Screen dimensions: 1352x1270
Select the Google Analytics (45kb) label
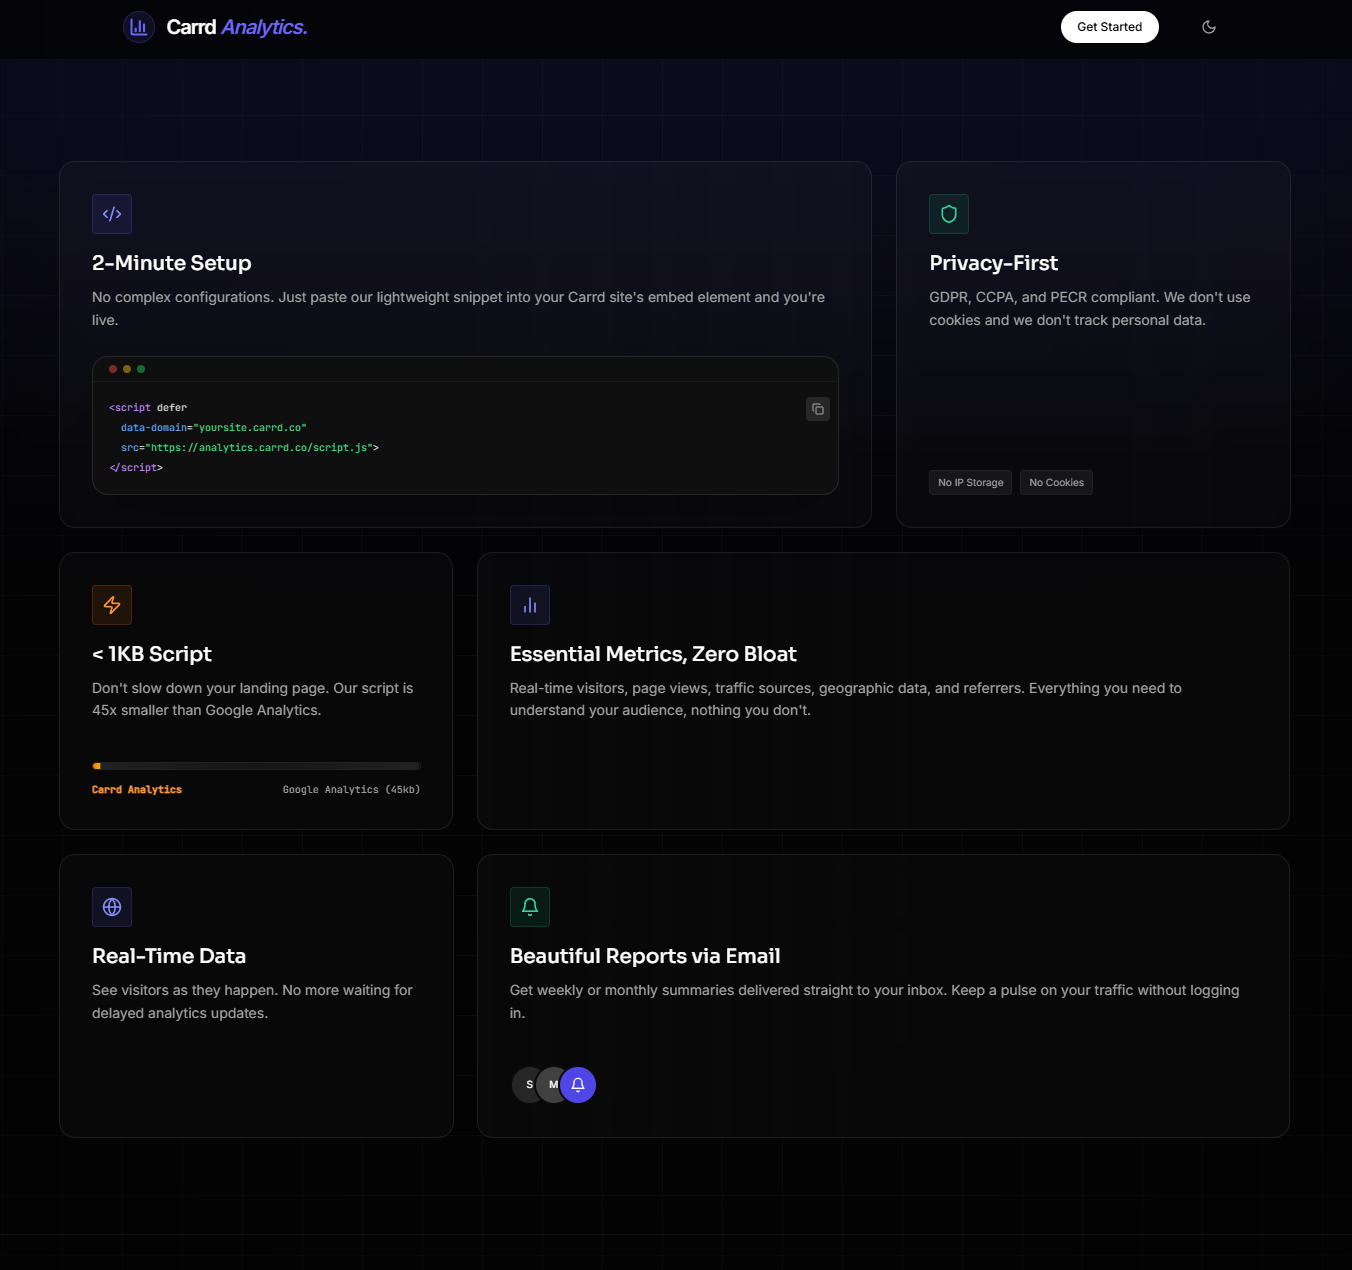pyautogui.click(x=351, y=789)
